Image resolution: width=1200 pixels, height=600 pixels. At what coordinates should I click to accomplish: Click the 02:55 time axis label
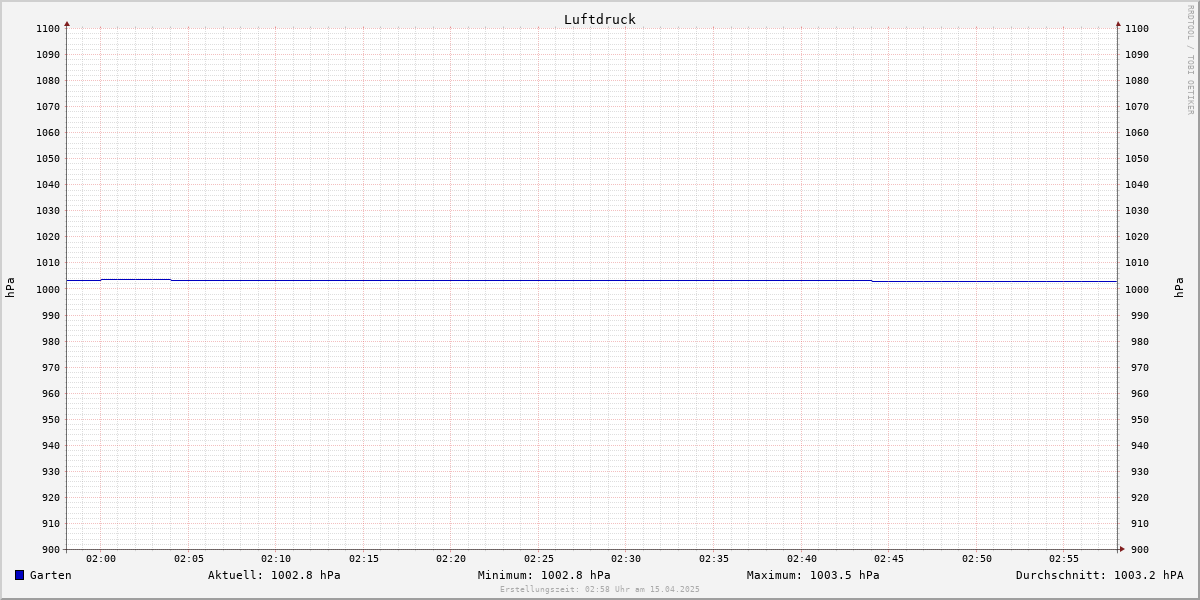(x=1064, y=559)
